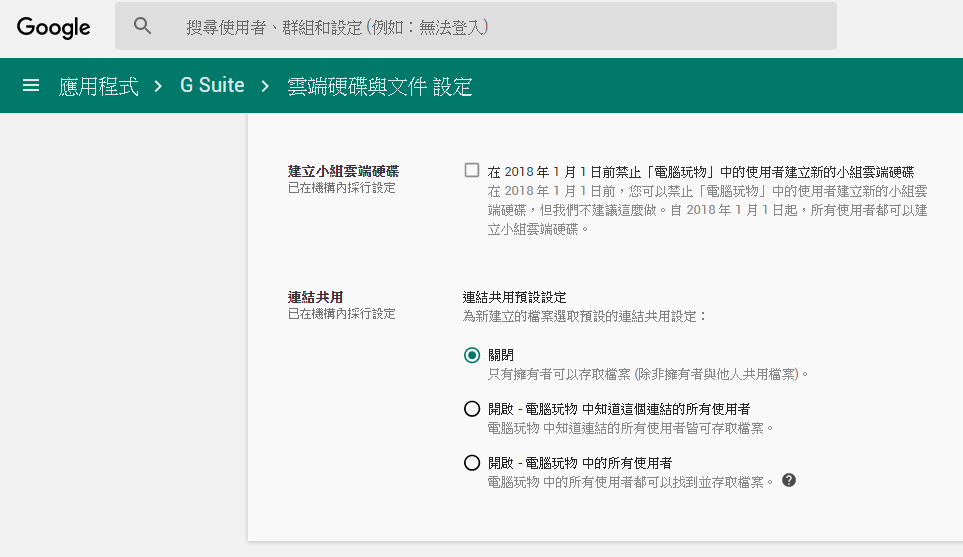
Task: Check the 禁止建立新的小組雲端硬碟 checkbox
Action: [x=472, y=170]
